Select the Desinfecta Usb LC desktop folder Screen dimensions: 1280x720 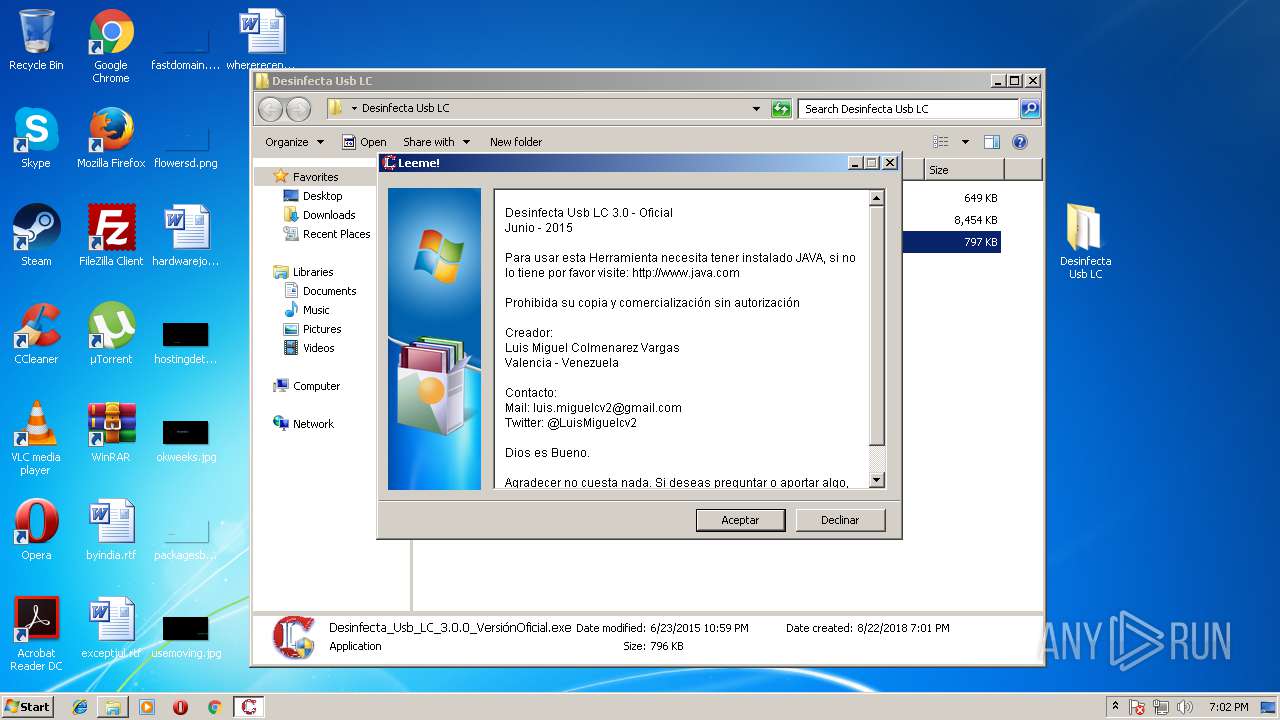1085,242
